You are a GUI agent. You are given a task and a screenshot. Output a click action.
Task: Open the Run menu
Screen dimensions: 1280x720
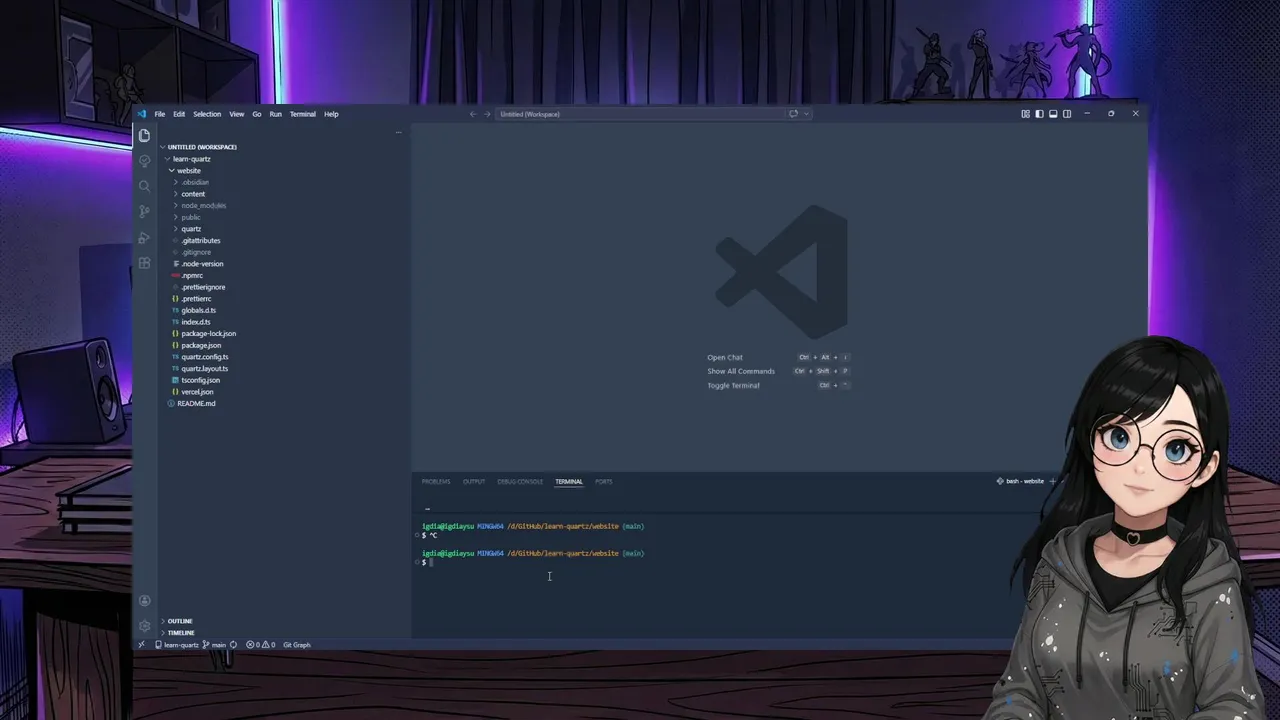point(275,114)
